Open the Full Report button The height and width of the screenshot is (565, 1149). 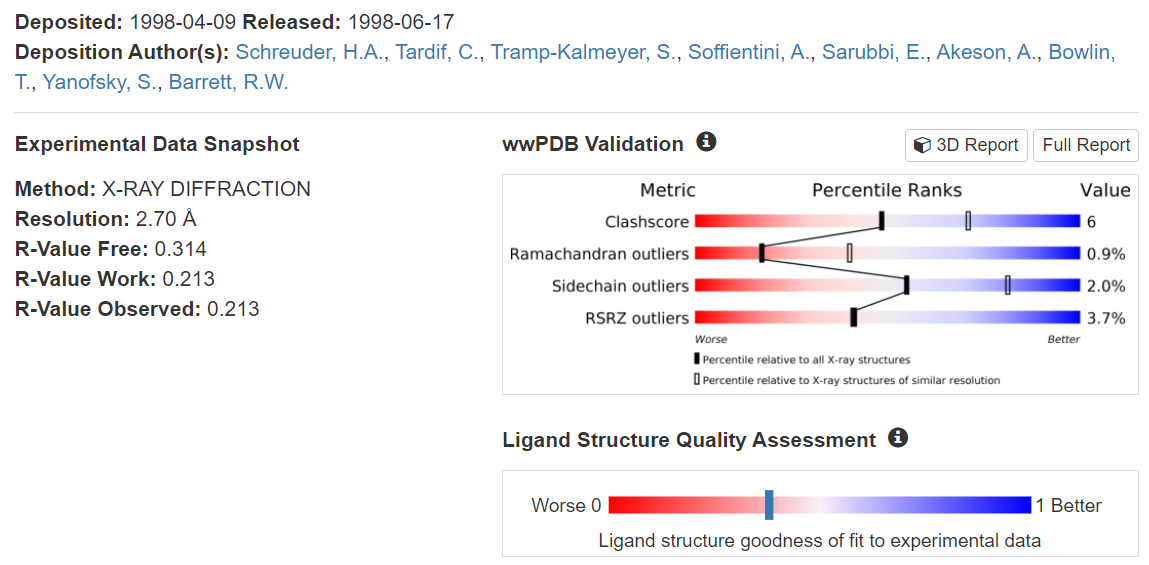pos(1086,145)
